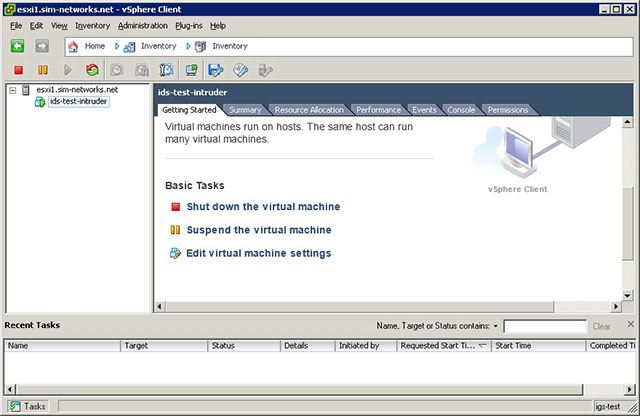Click the Home icon in navigation bar

pos(73,47)
